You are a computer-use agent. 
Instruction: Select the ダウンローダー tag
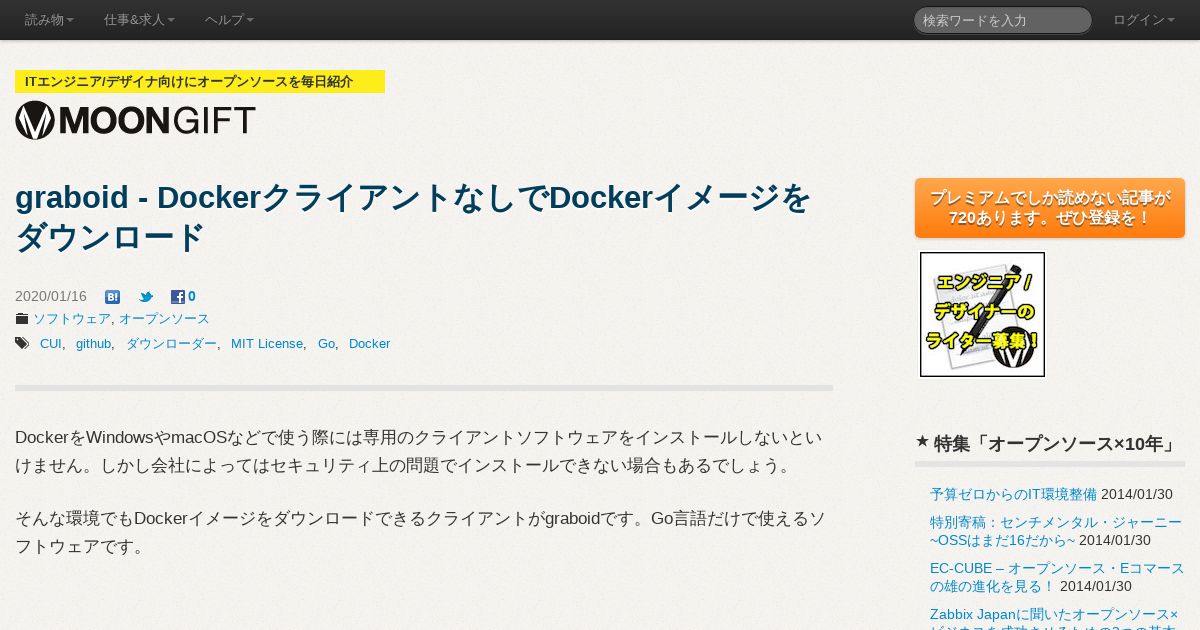pyautogui.click(x=171, y=344)
